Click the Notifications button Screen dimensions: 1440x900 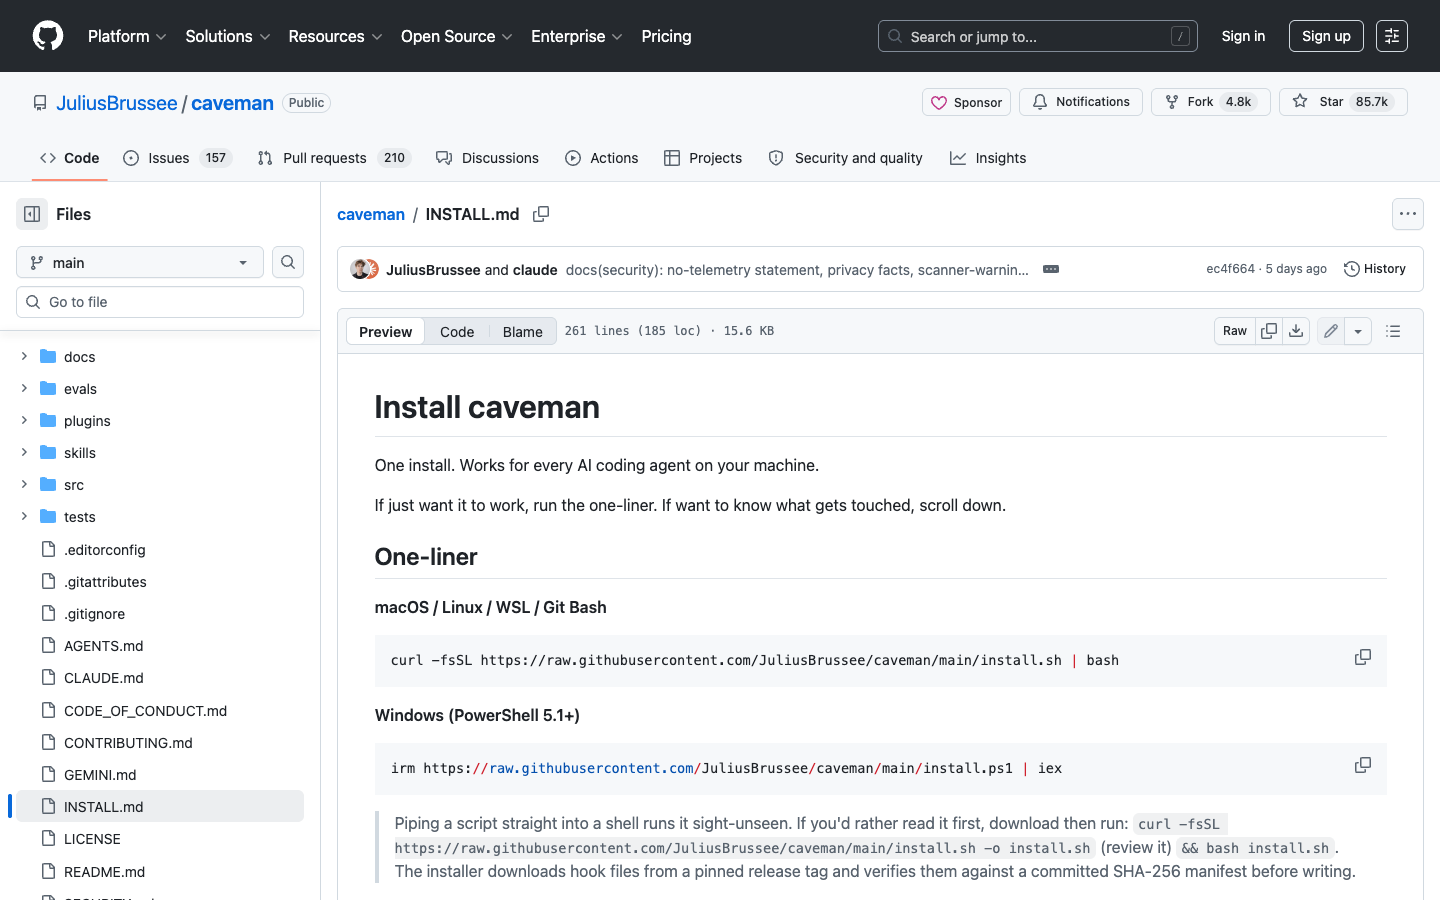(x=1081, y=102)
